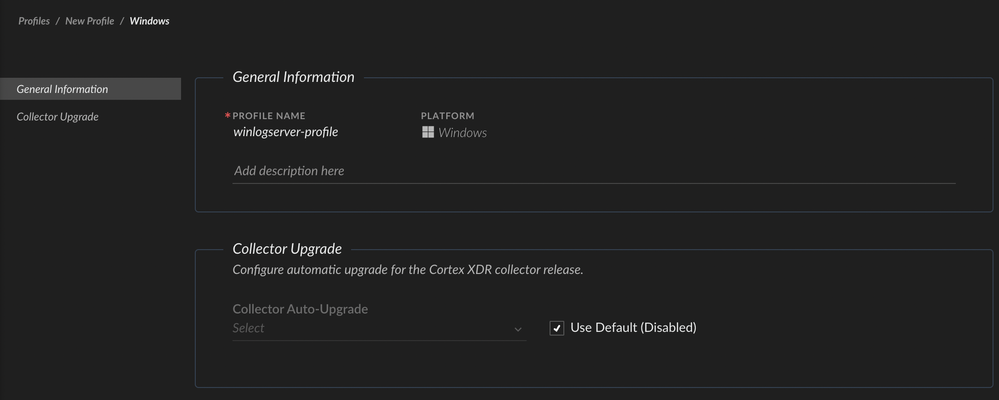The height and width of the screenshot is (400, 999).
Task: Click the Cortex XDR collector upgrade description text
Action: 407,270
